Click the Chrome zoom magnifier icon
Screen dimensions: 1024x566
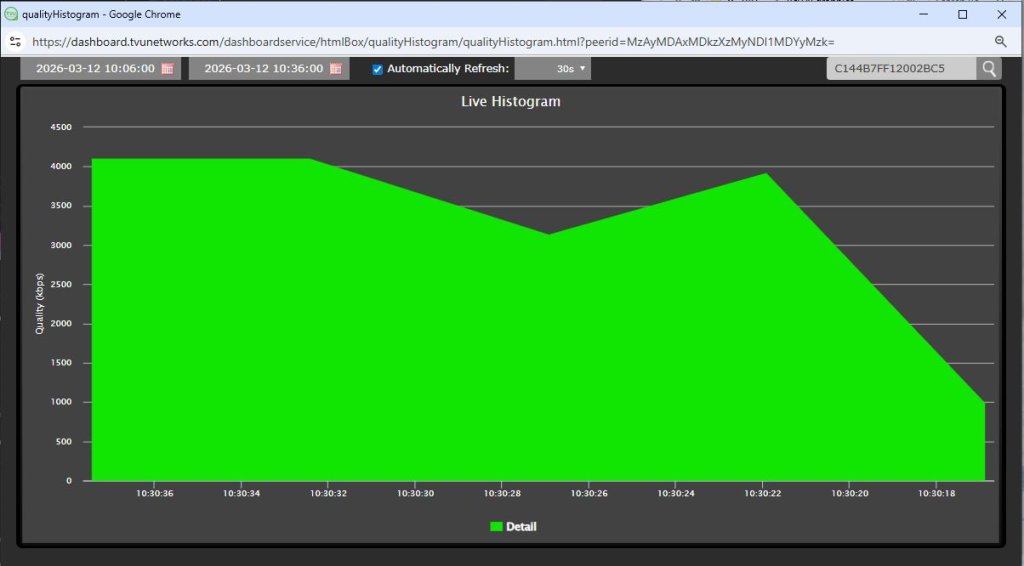click(1000, 42)
